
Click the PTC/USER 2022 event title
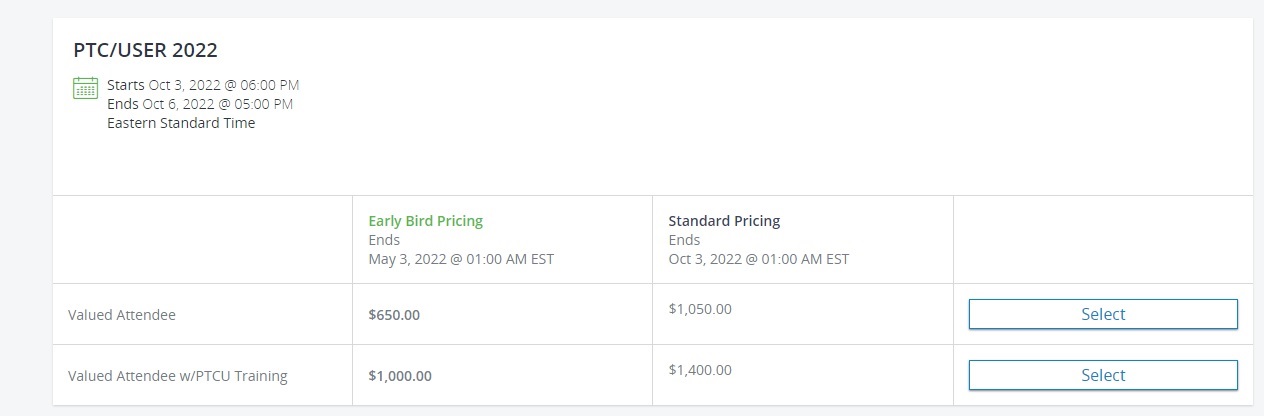[146, 50]
